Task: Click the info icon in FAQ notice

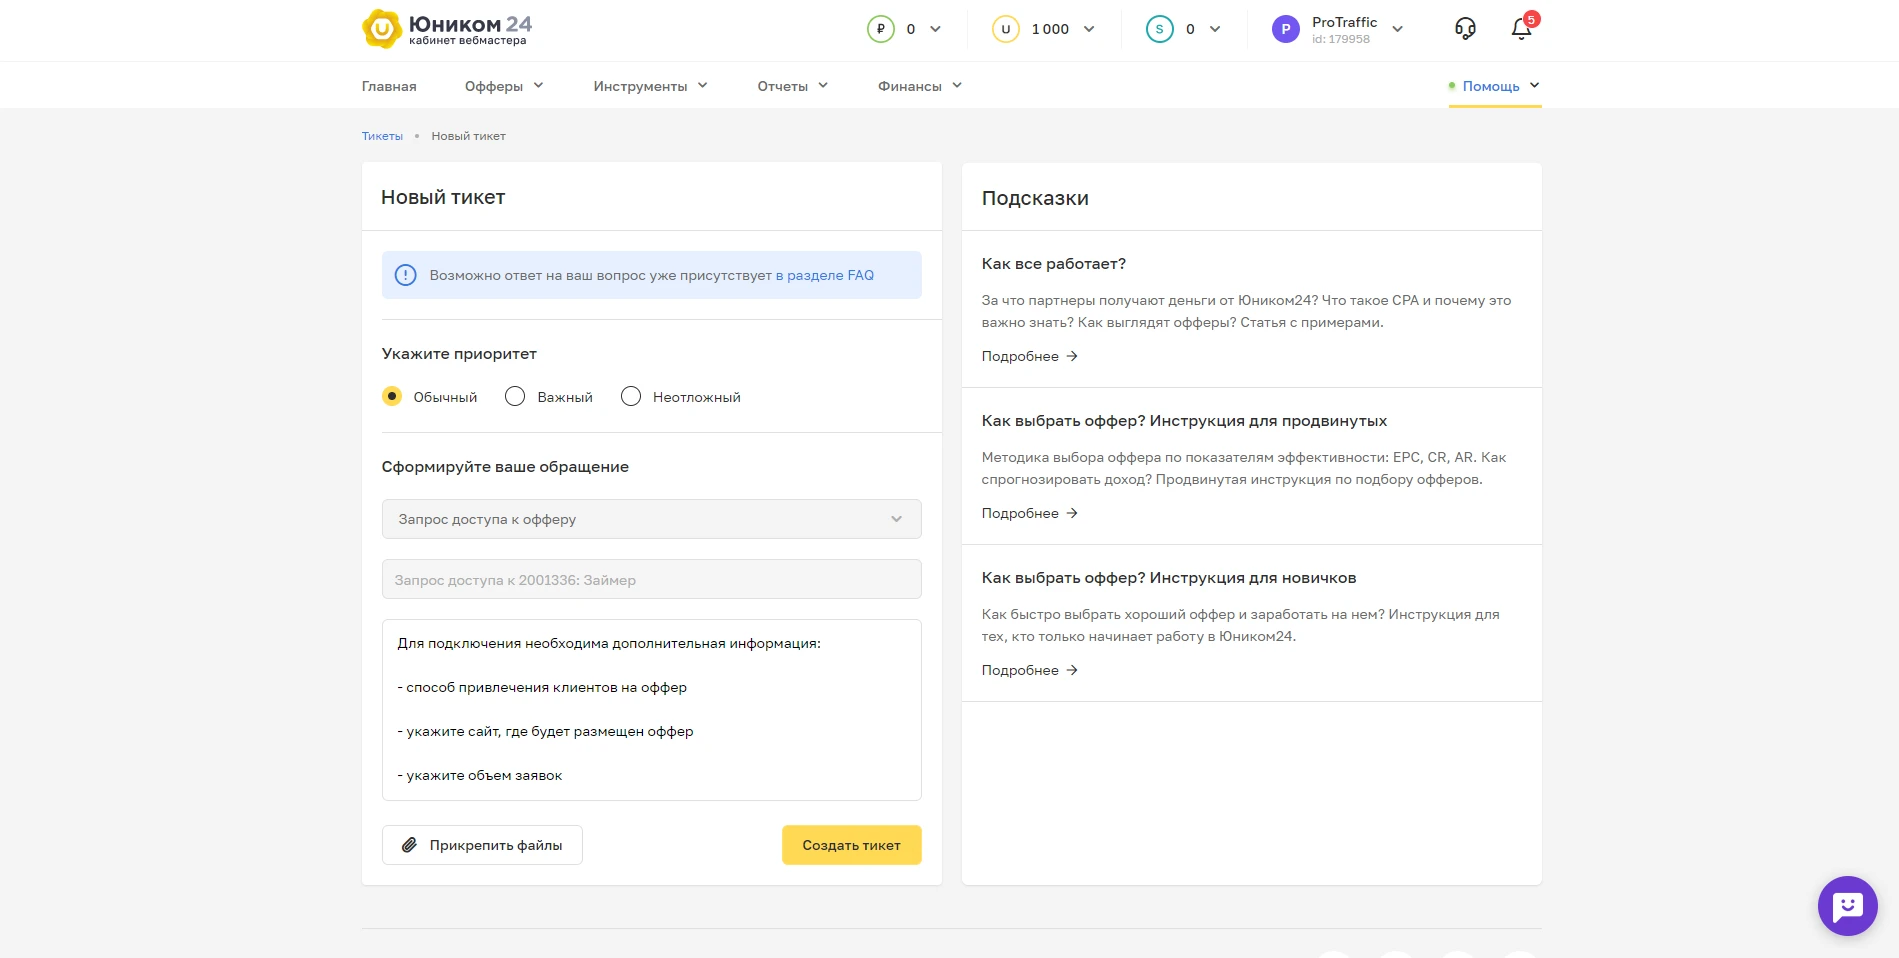Action: 406,275
